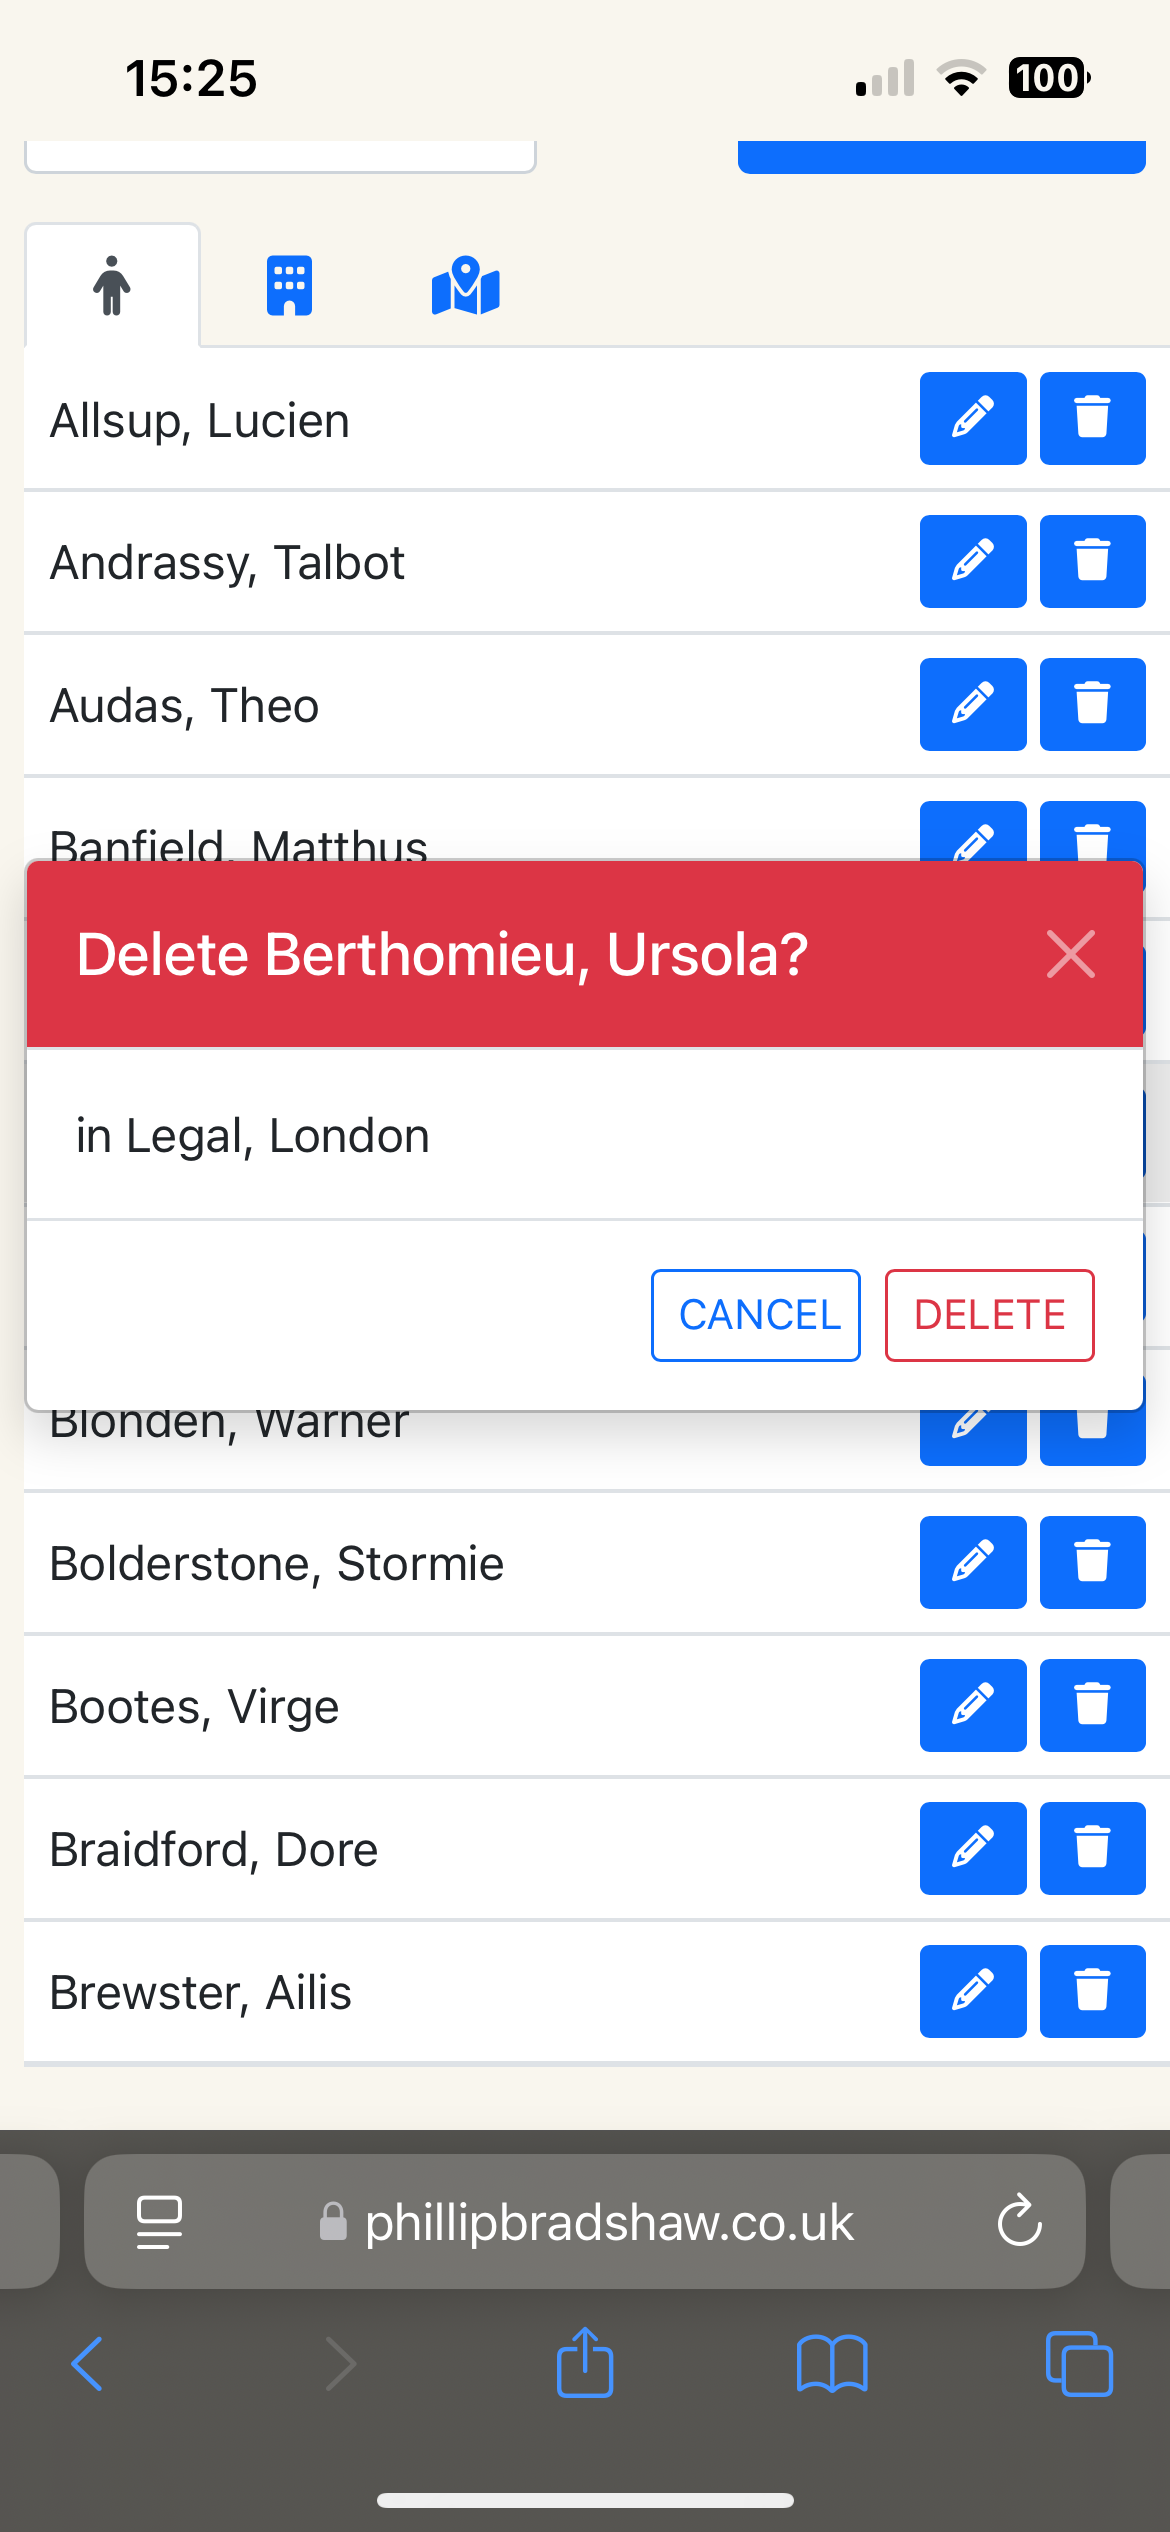
Task: Edit Bolderstone, Stormie with pencil icon
Action: tap(972, 1562)
